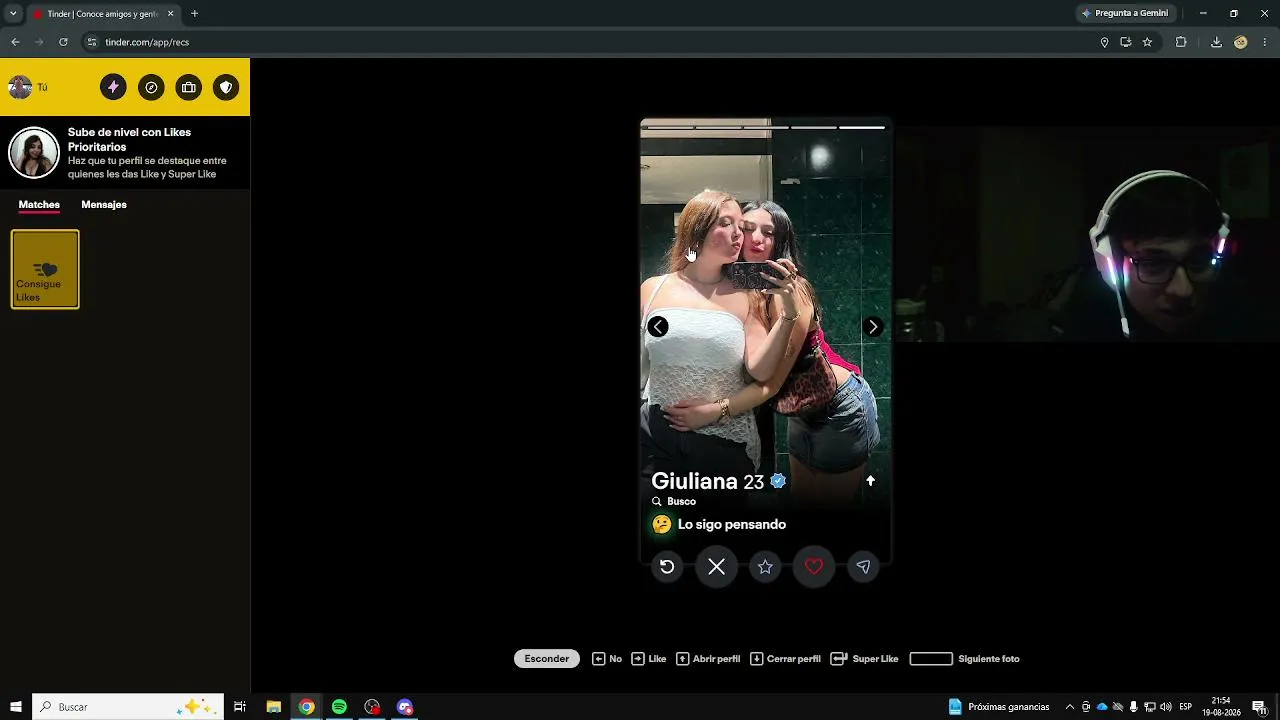Click the 'Like' right-arrow shortcut hint

[649, 659]
